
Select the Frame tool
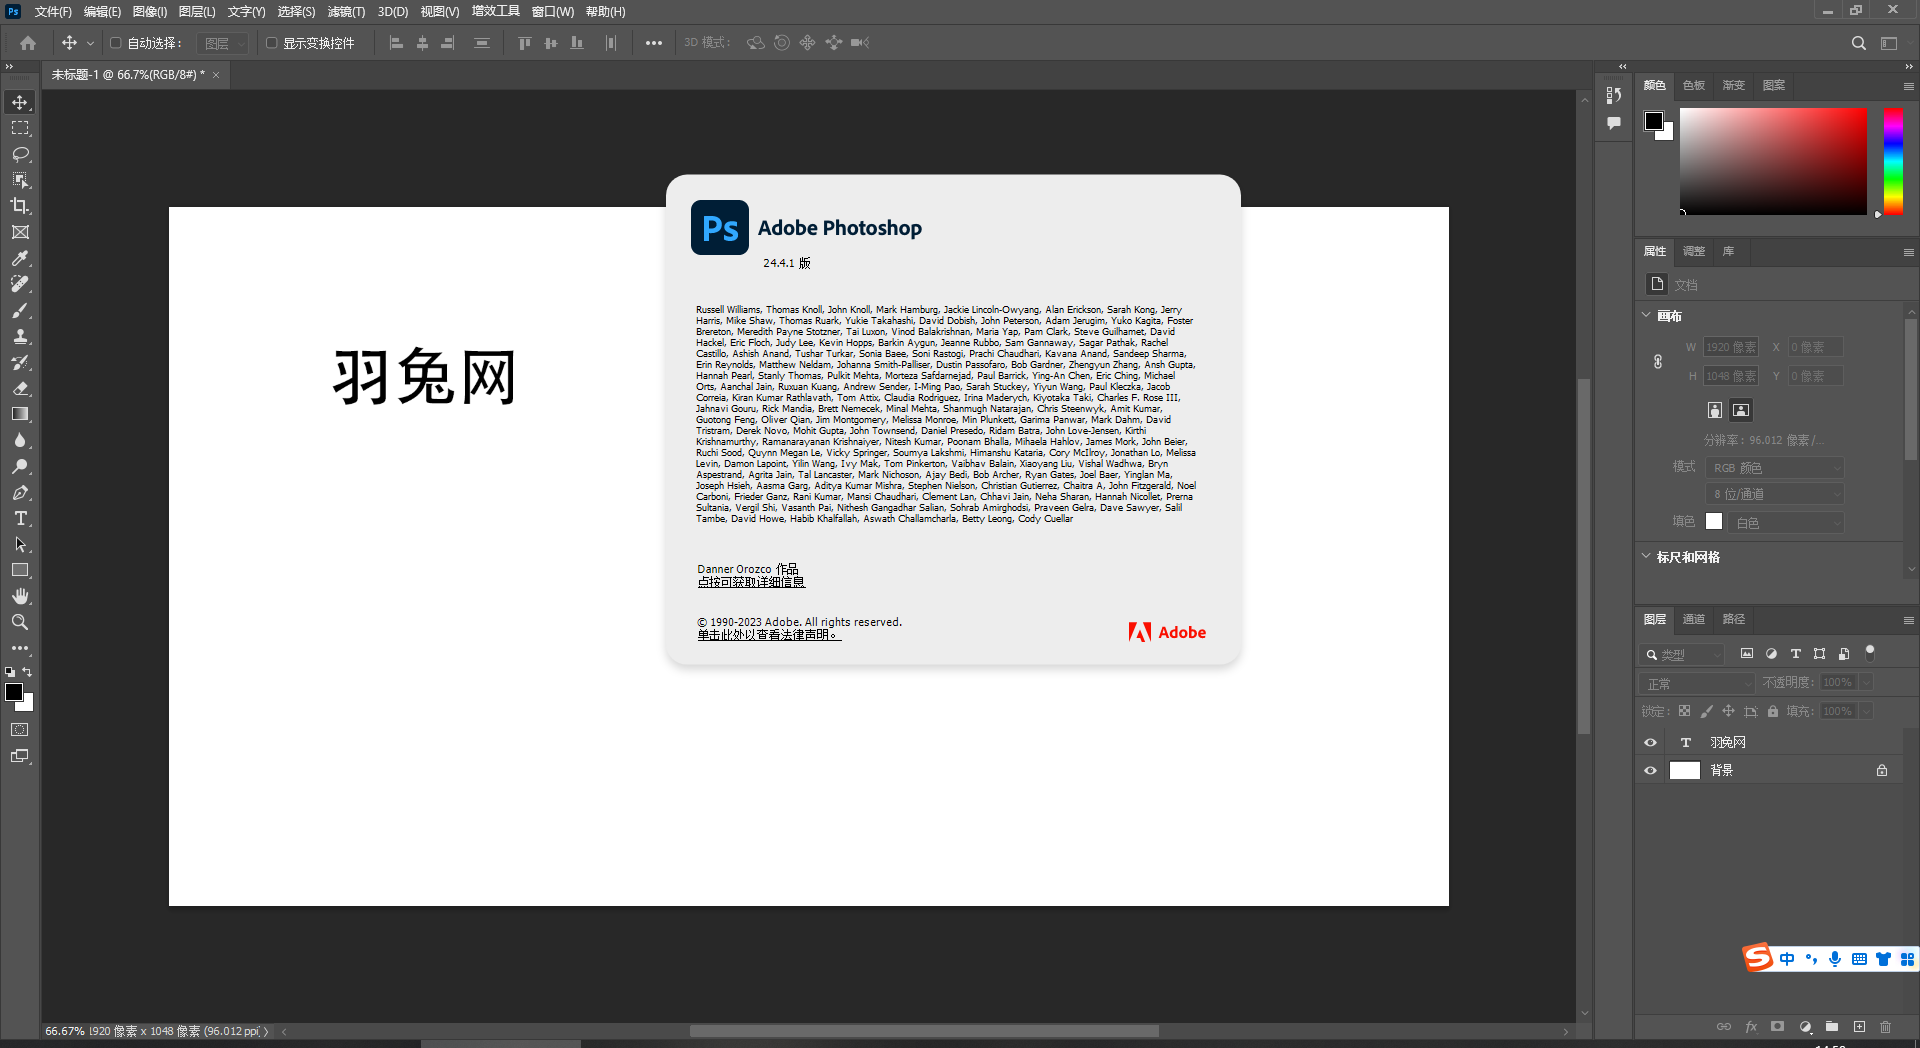point(20,232)
